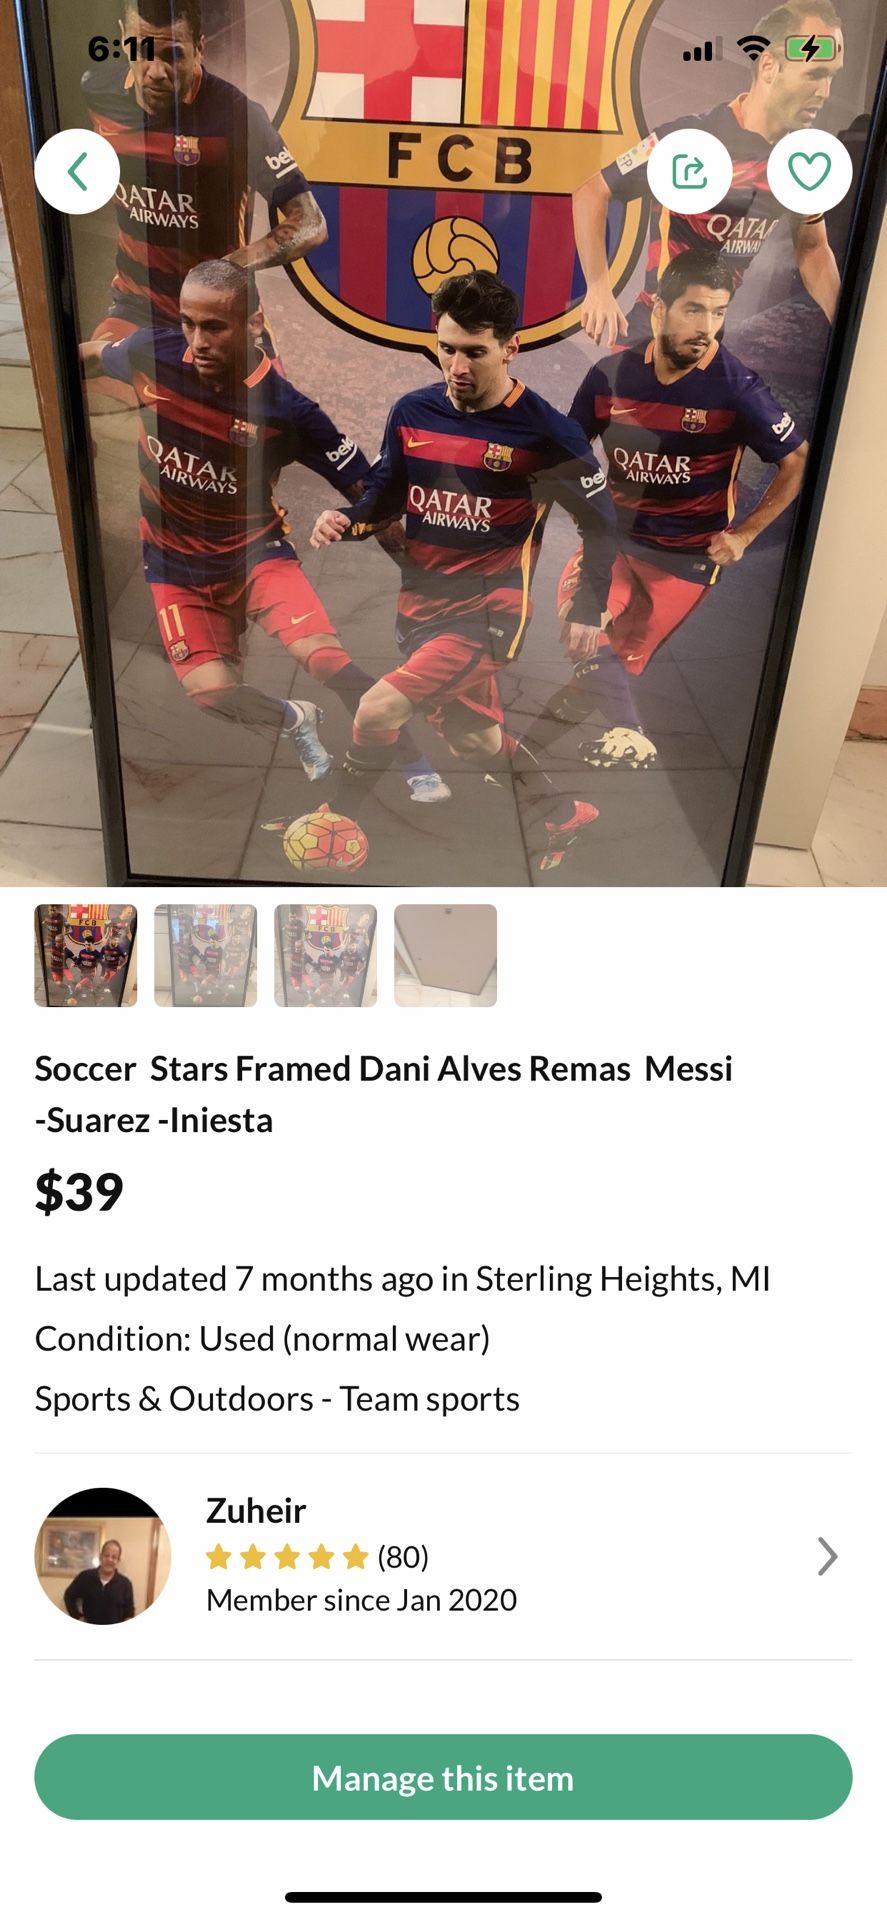
Task: Tap the cellular signal bars icon
Action: point(698,50)
